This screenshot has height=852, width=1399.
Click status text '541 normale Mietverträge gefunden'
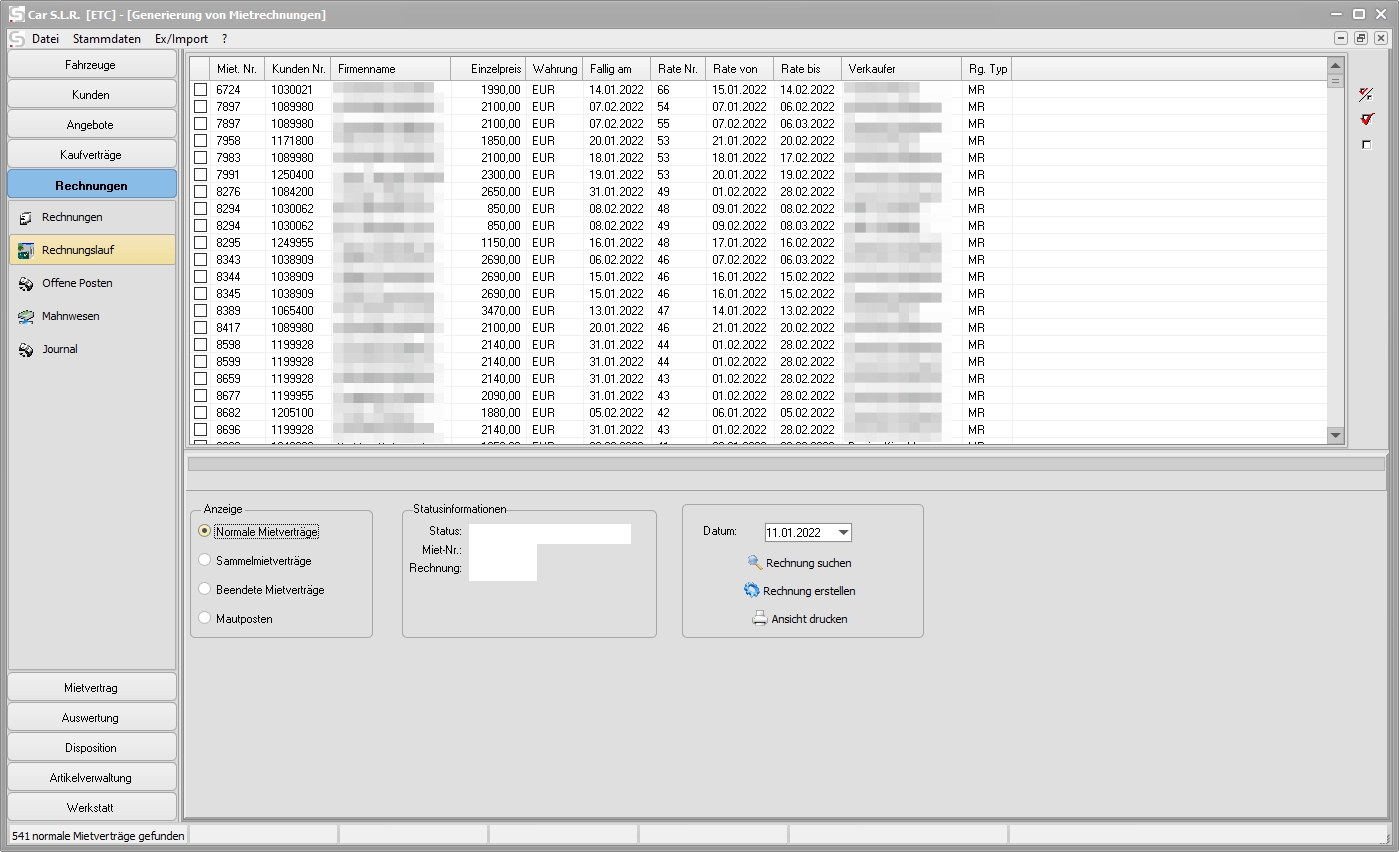pos(98,835)
